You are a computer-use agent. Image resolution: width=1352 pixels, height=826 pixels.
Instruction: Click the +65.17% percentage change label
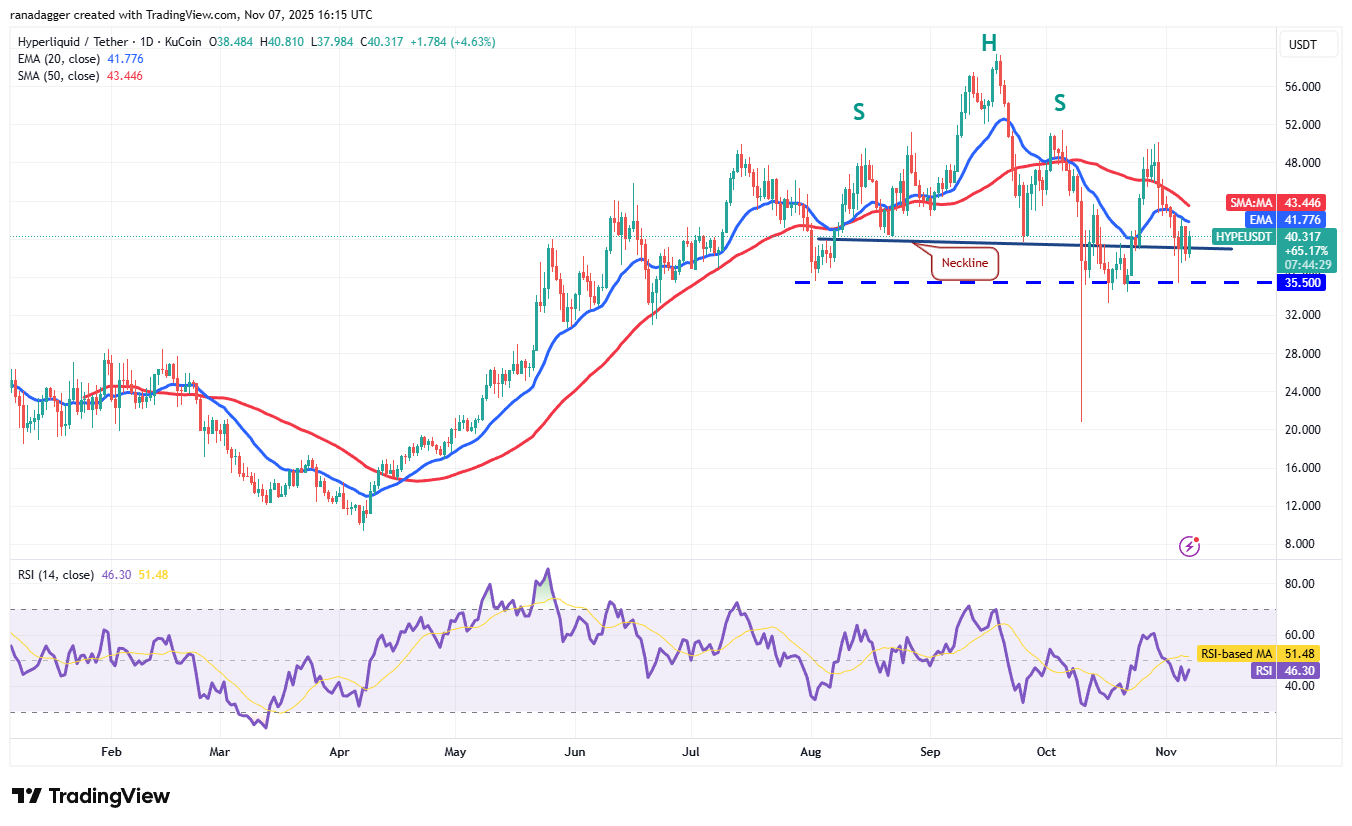click(x=1305, y=251)
